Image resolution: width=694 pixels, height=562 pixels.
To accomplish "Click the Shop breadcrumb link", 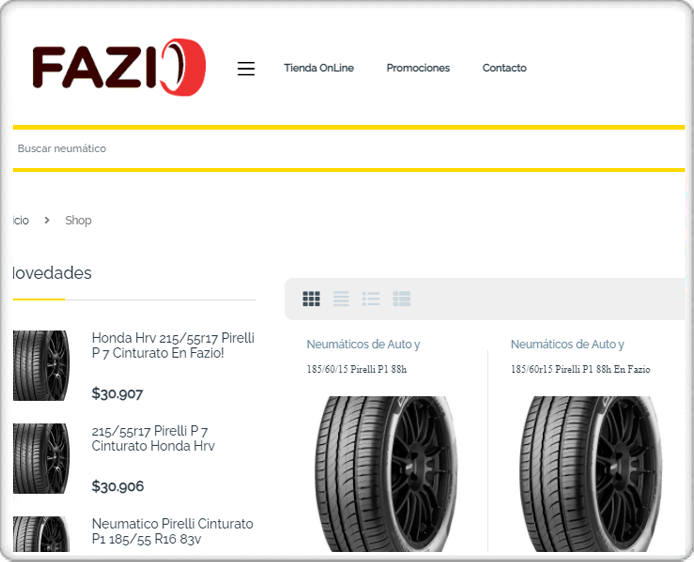I will click(x=78, y=221).
